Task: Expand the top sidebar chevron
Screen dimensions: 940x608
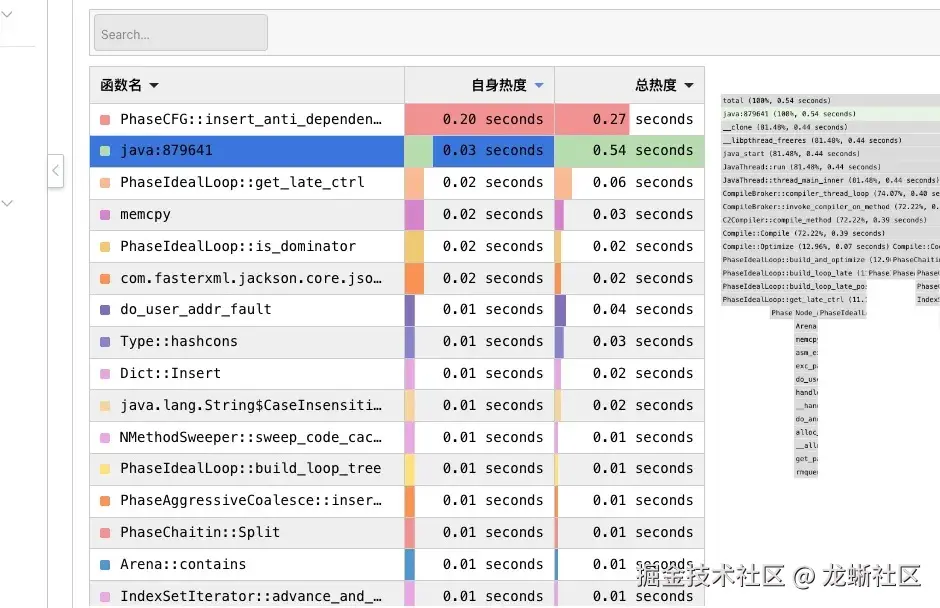Action: point(7,13)
